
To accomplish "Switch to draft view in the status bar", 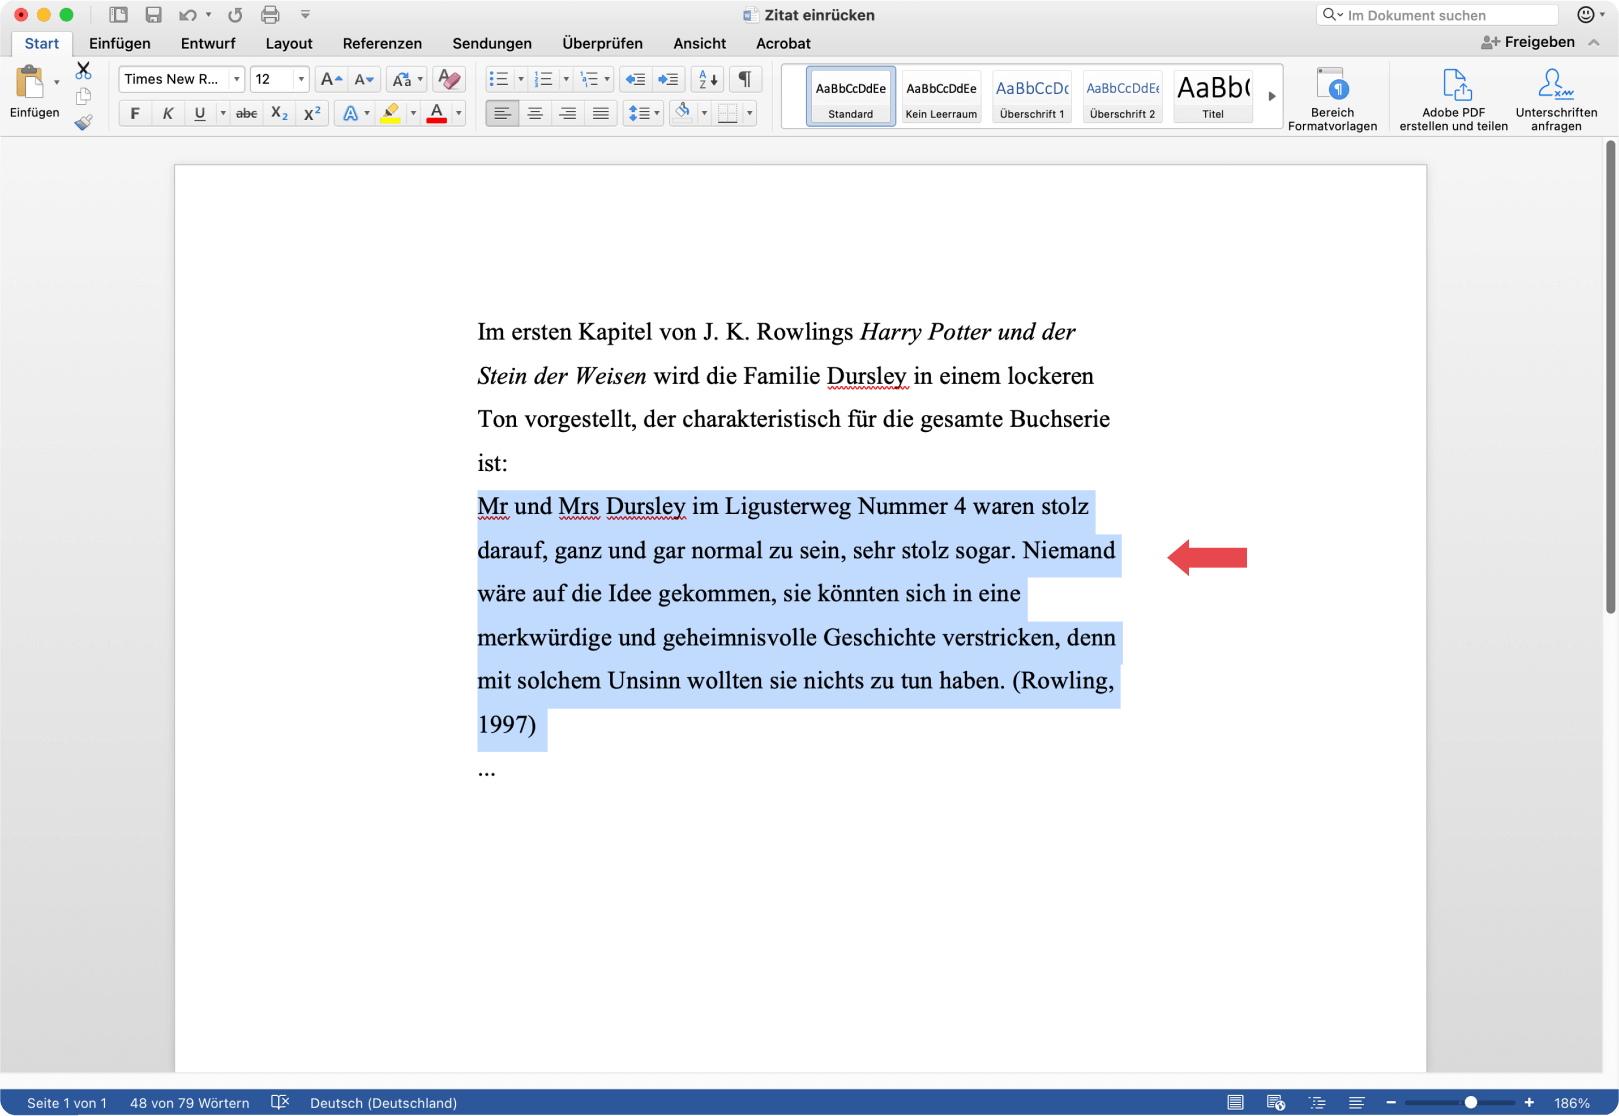I will pyautogui.click(x=1356, y=1102).
